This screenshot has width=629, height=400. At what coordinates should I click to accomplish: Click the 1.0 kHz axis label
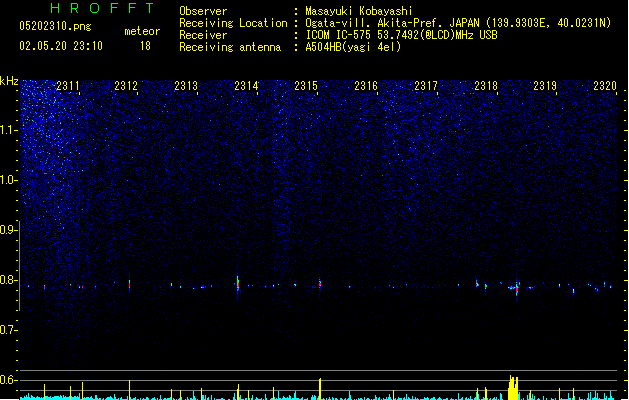[x=8, y=180]
